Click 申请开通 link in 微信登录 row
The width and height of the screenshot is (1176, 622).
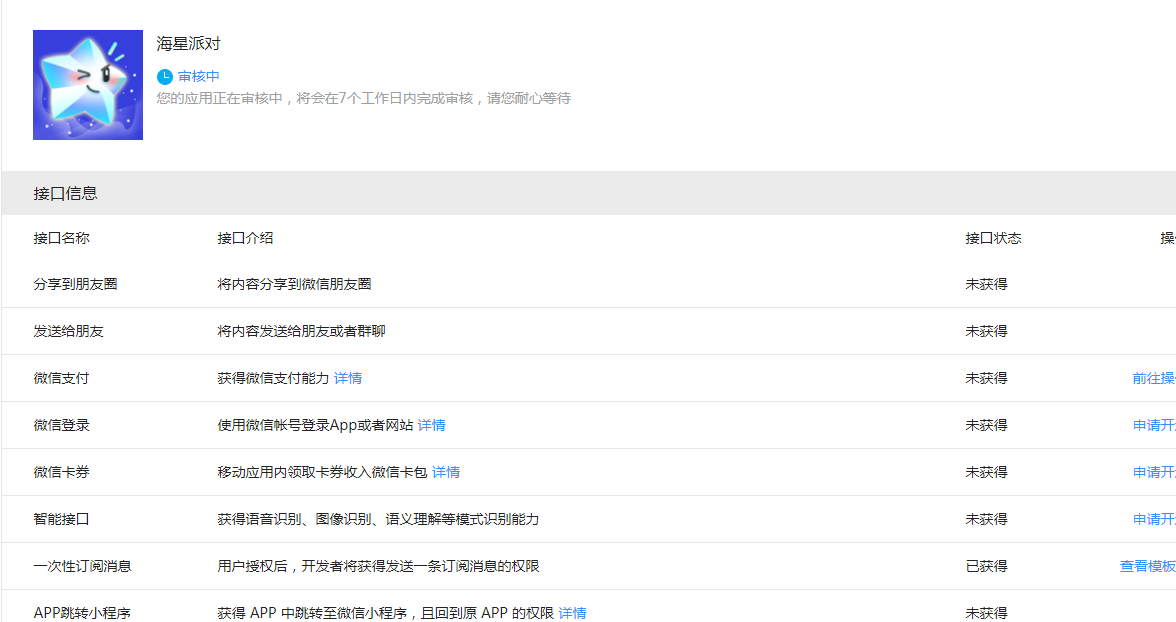point(1154,425)
